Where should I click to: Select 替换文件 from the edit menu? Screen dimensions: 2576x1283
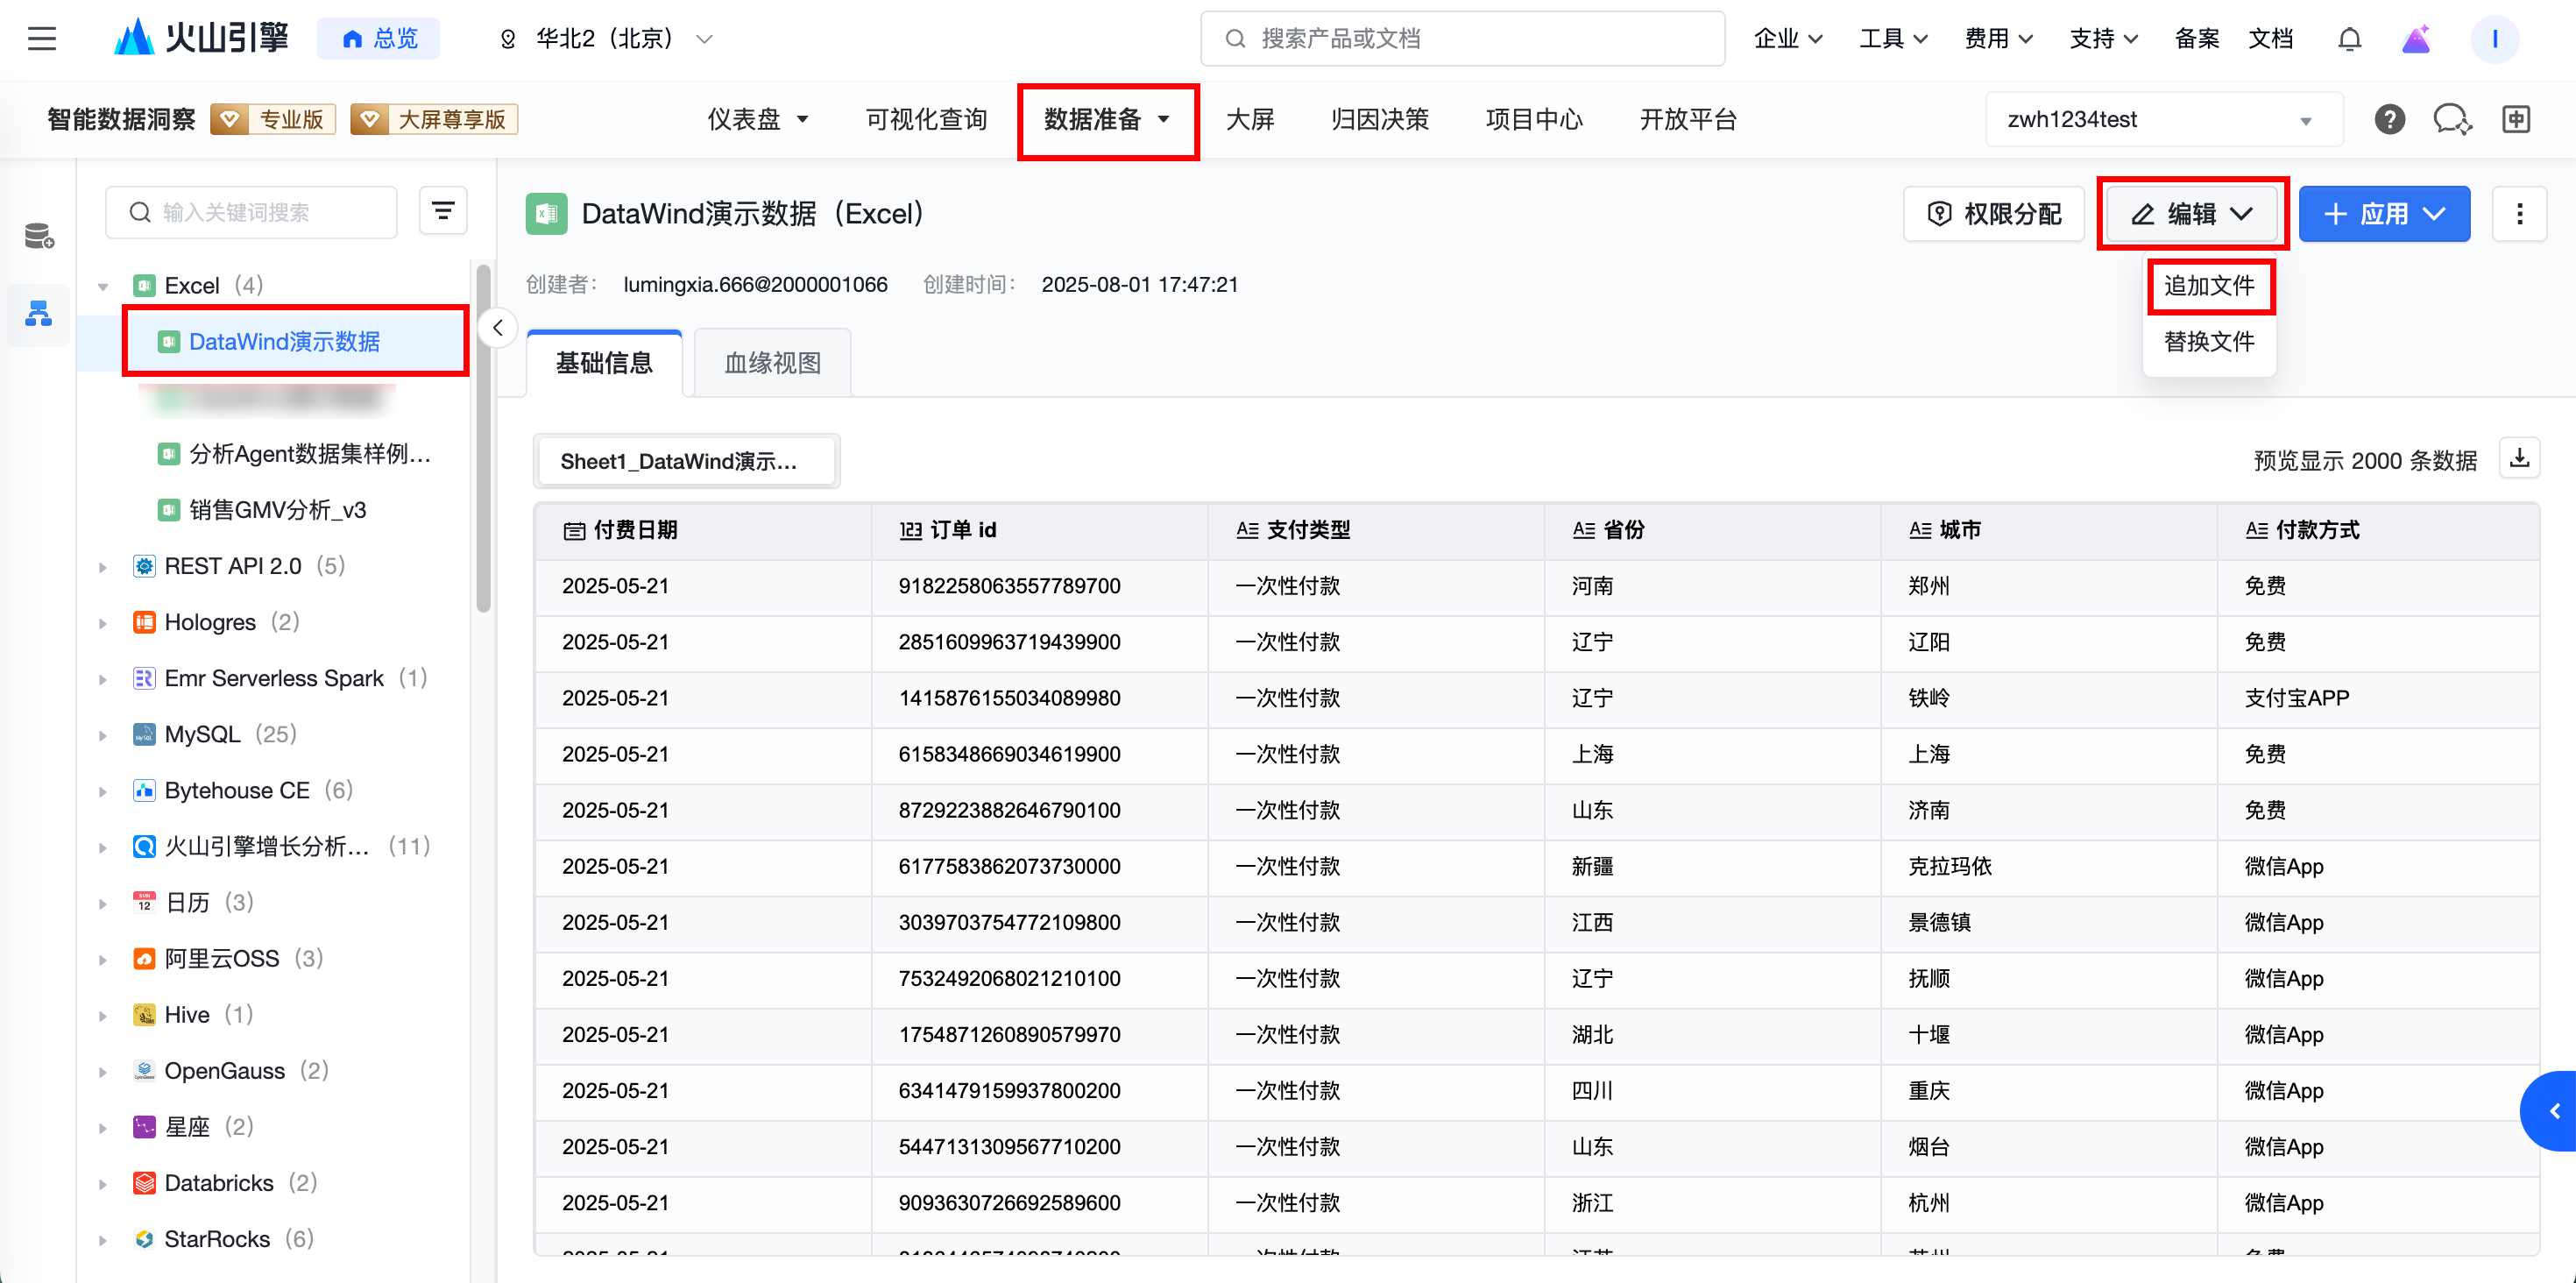tap(2208, 342)
